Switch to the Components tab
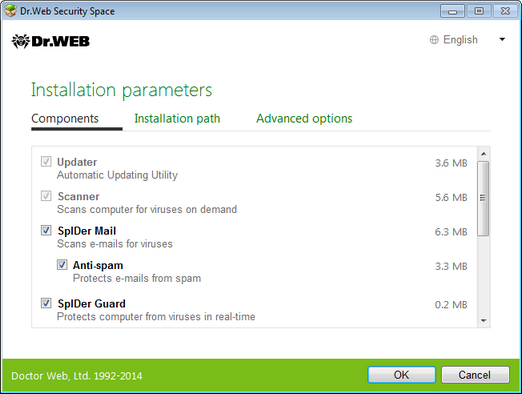 (65, 118)
